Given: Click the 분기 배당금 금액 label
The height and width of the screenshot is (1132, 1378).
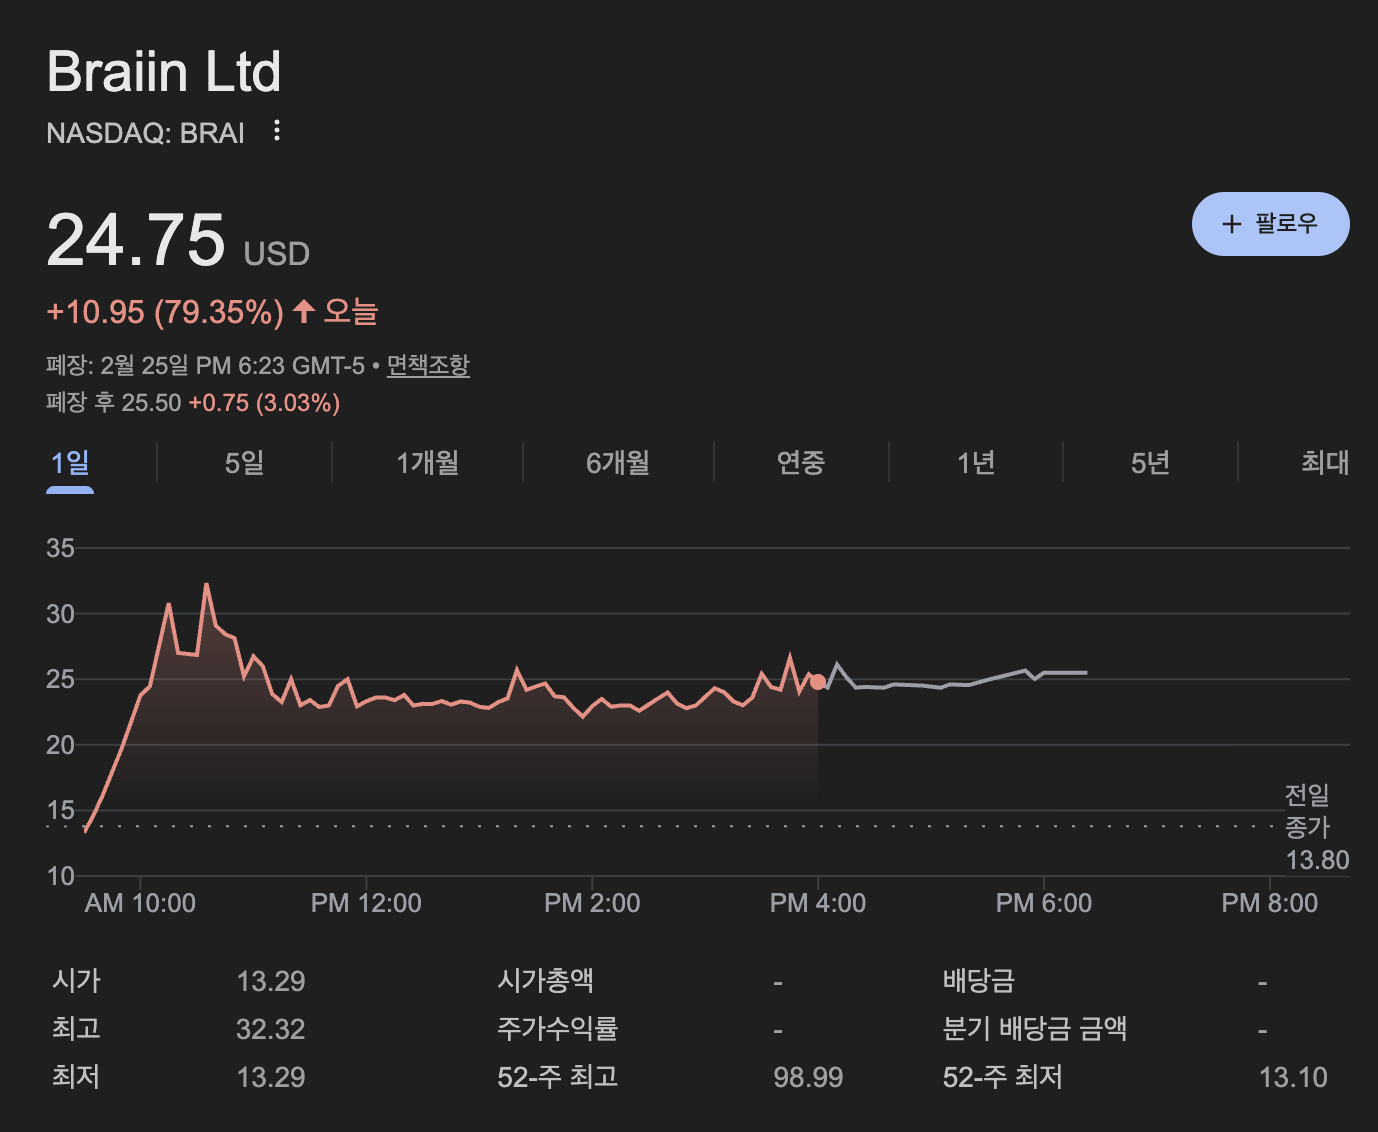Looking at the screenshot, I should tap(1035, 1028).
